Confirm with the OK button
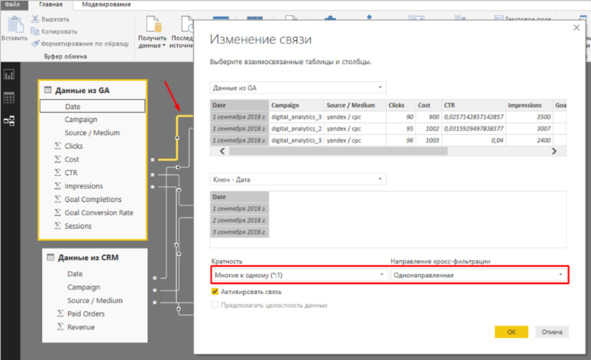Screen dimensions: 591x360 click(x=511, y=332)
